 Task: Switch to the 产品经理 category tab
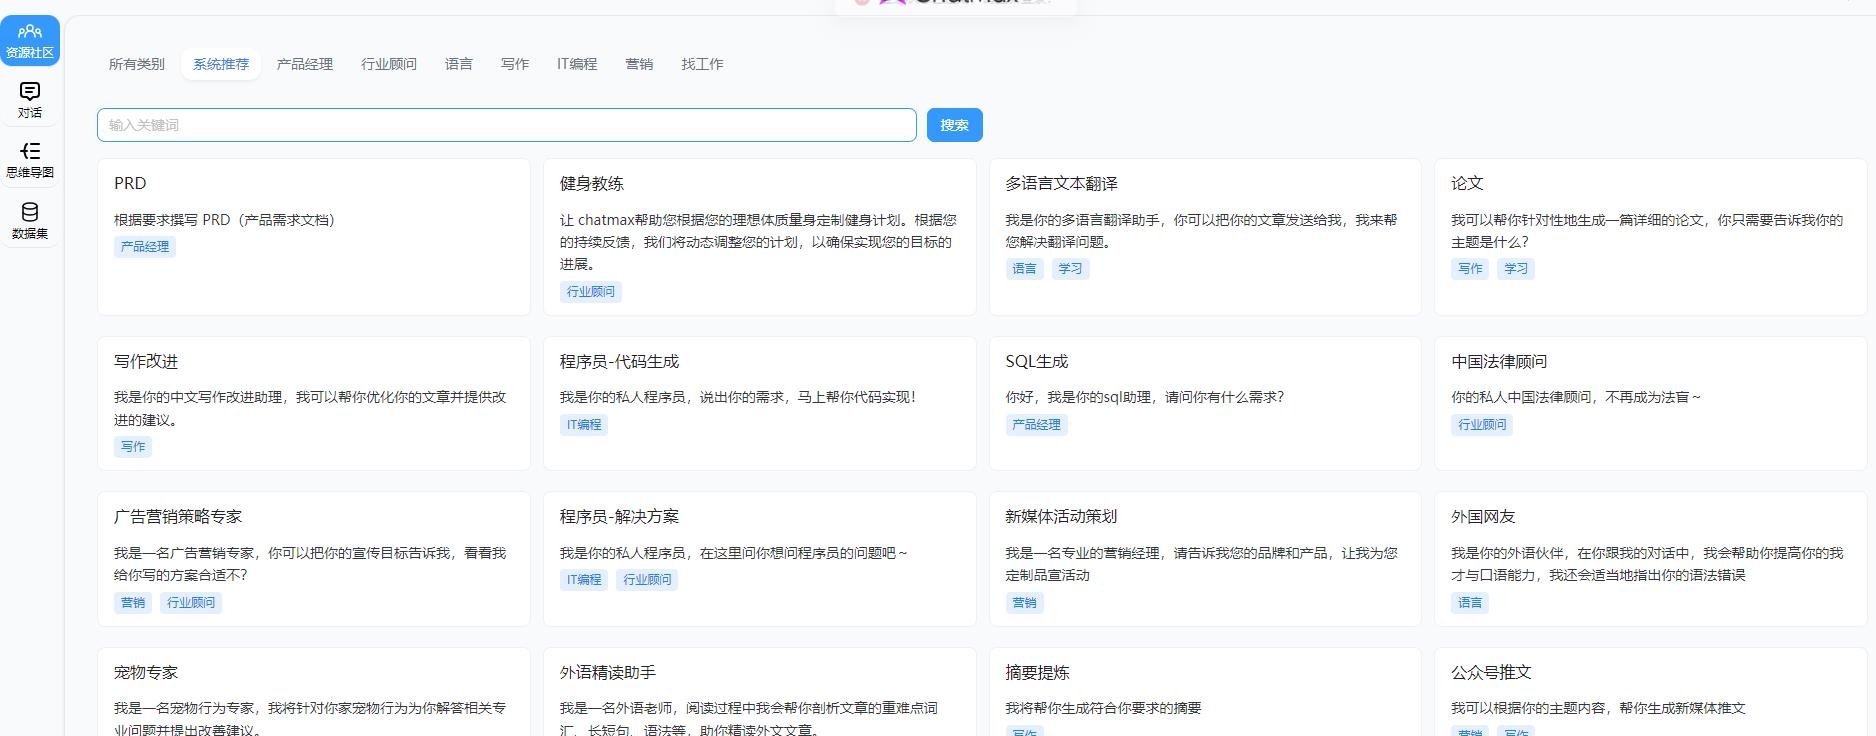pos(305,64)
